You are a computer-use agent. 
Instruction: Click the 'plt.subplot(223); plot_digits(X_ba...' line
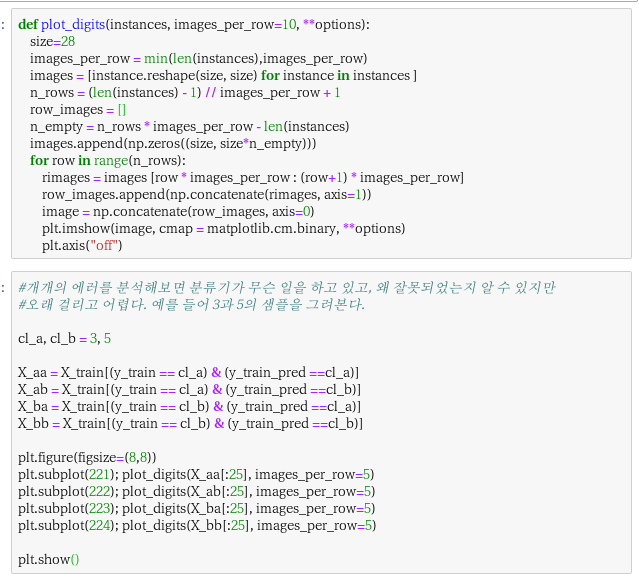click(196, 509)
